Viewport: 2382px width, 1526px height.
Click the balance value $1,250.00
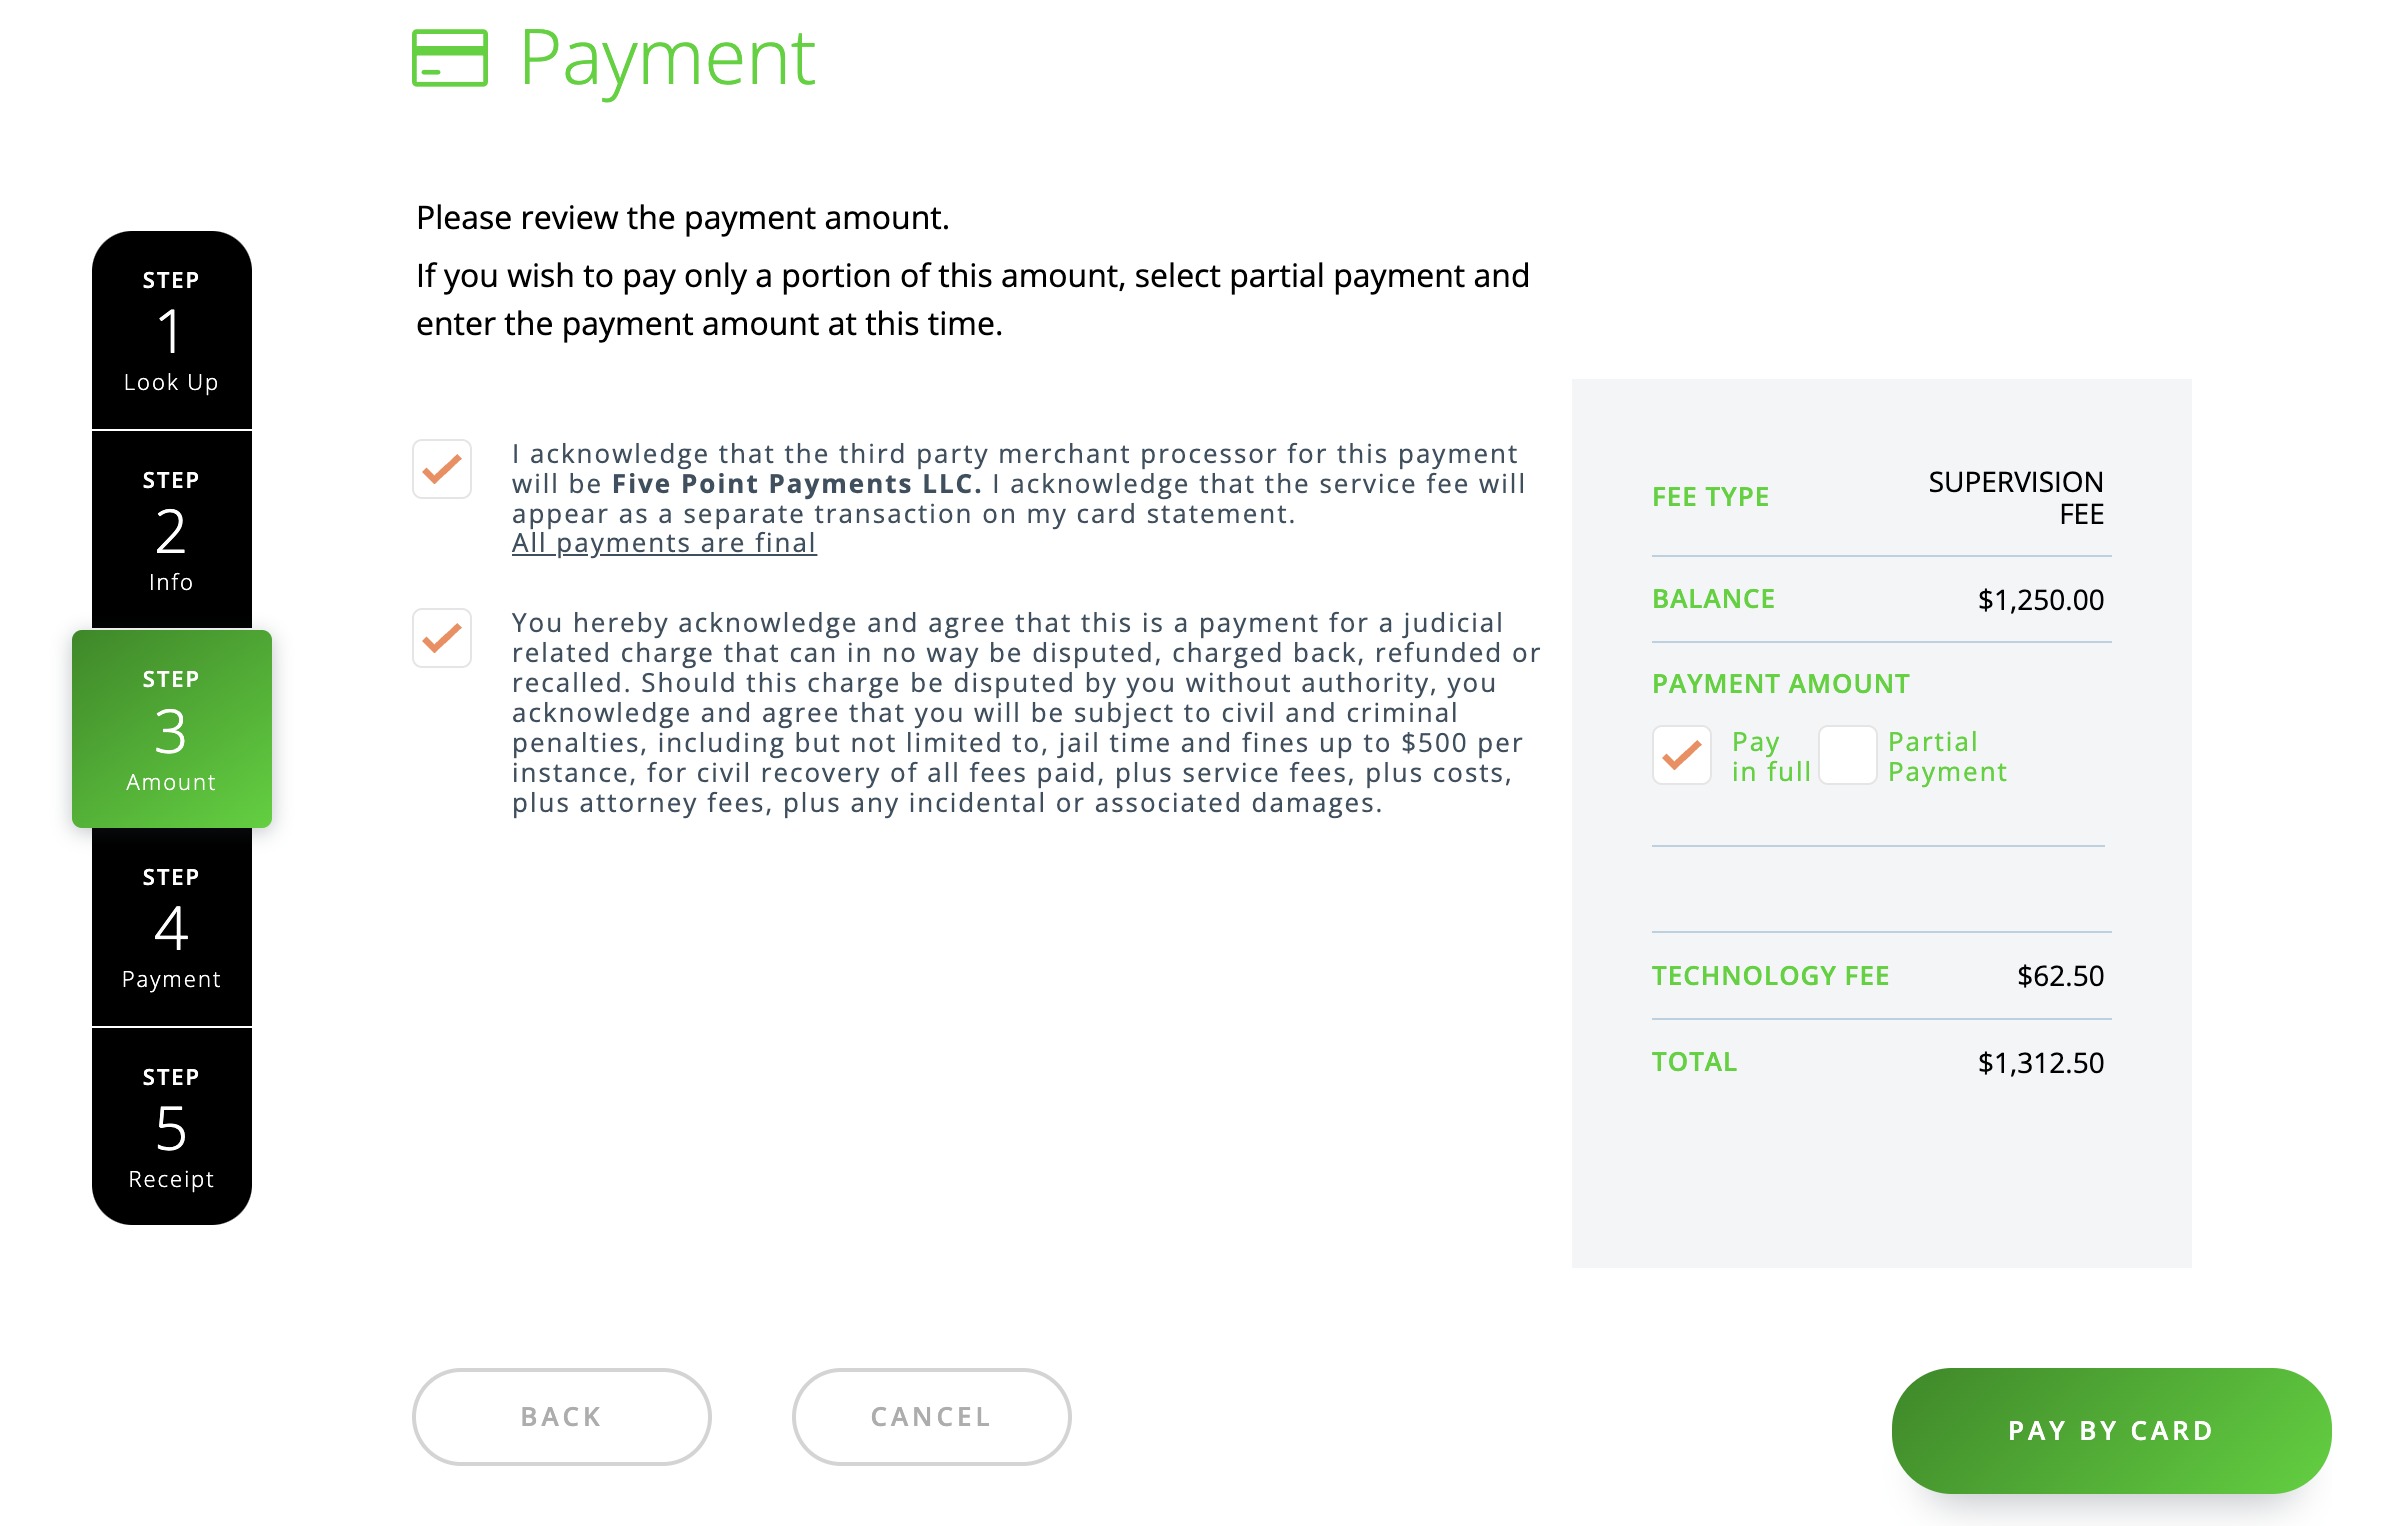click(2040, 599)
